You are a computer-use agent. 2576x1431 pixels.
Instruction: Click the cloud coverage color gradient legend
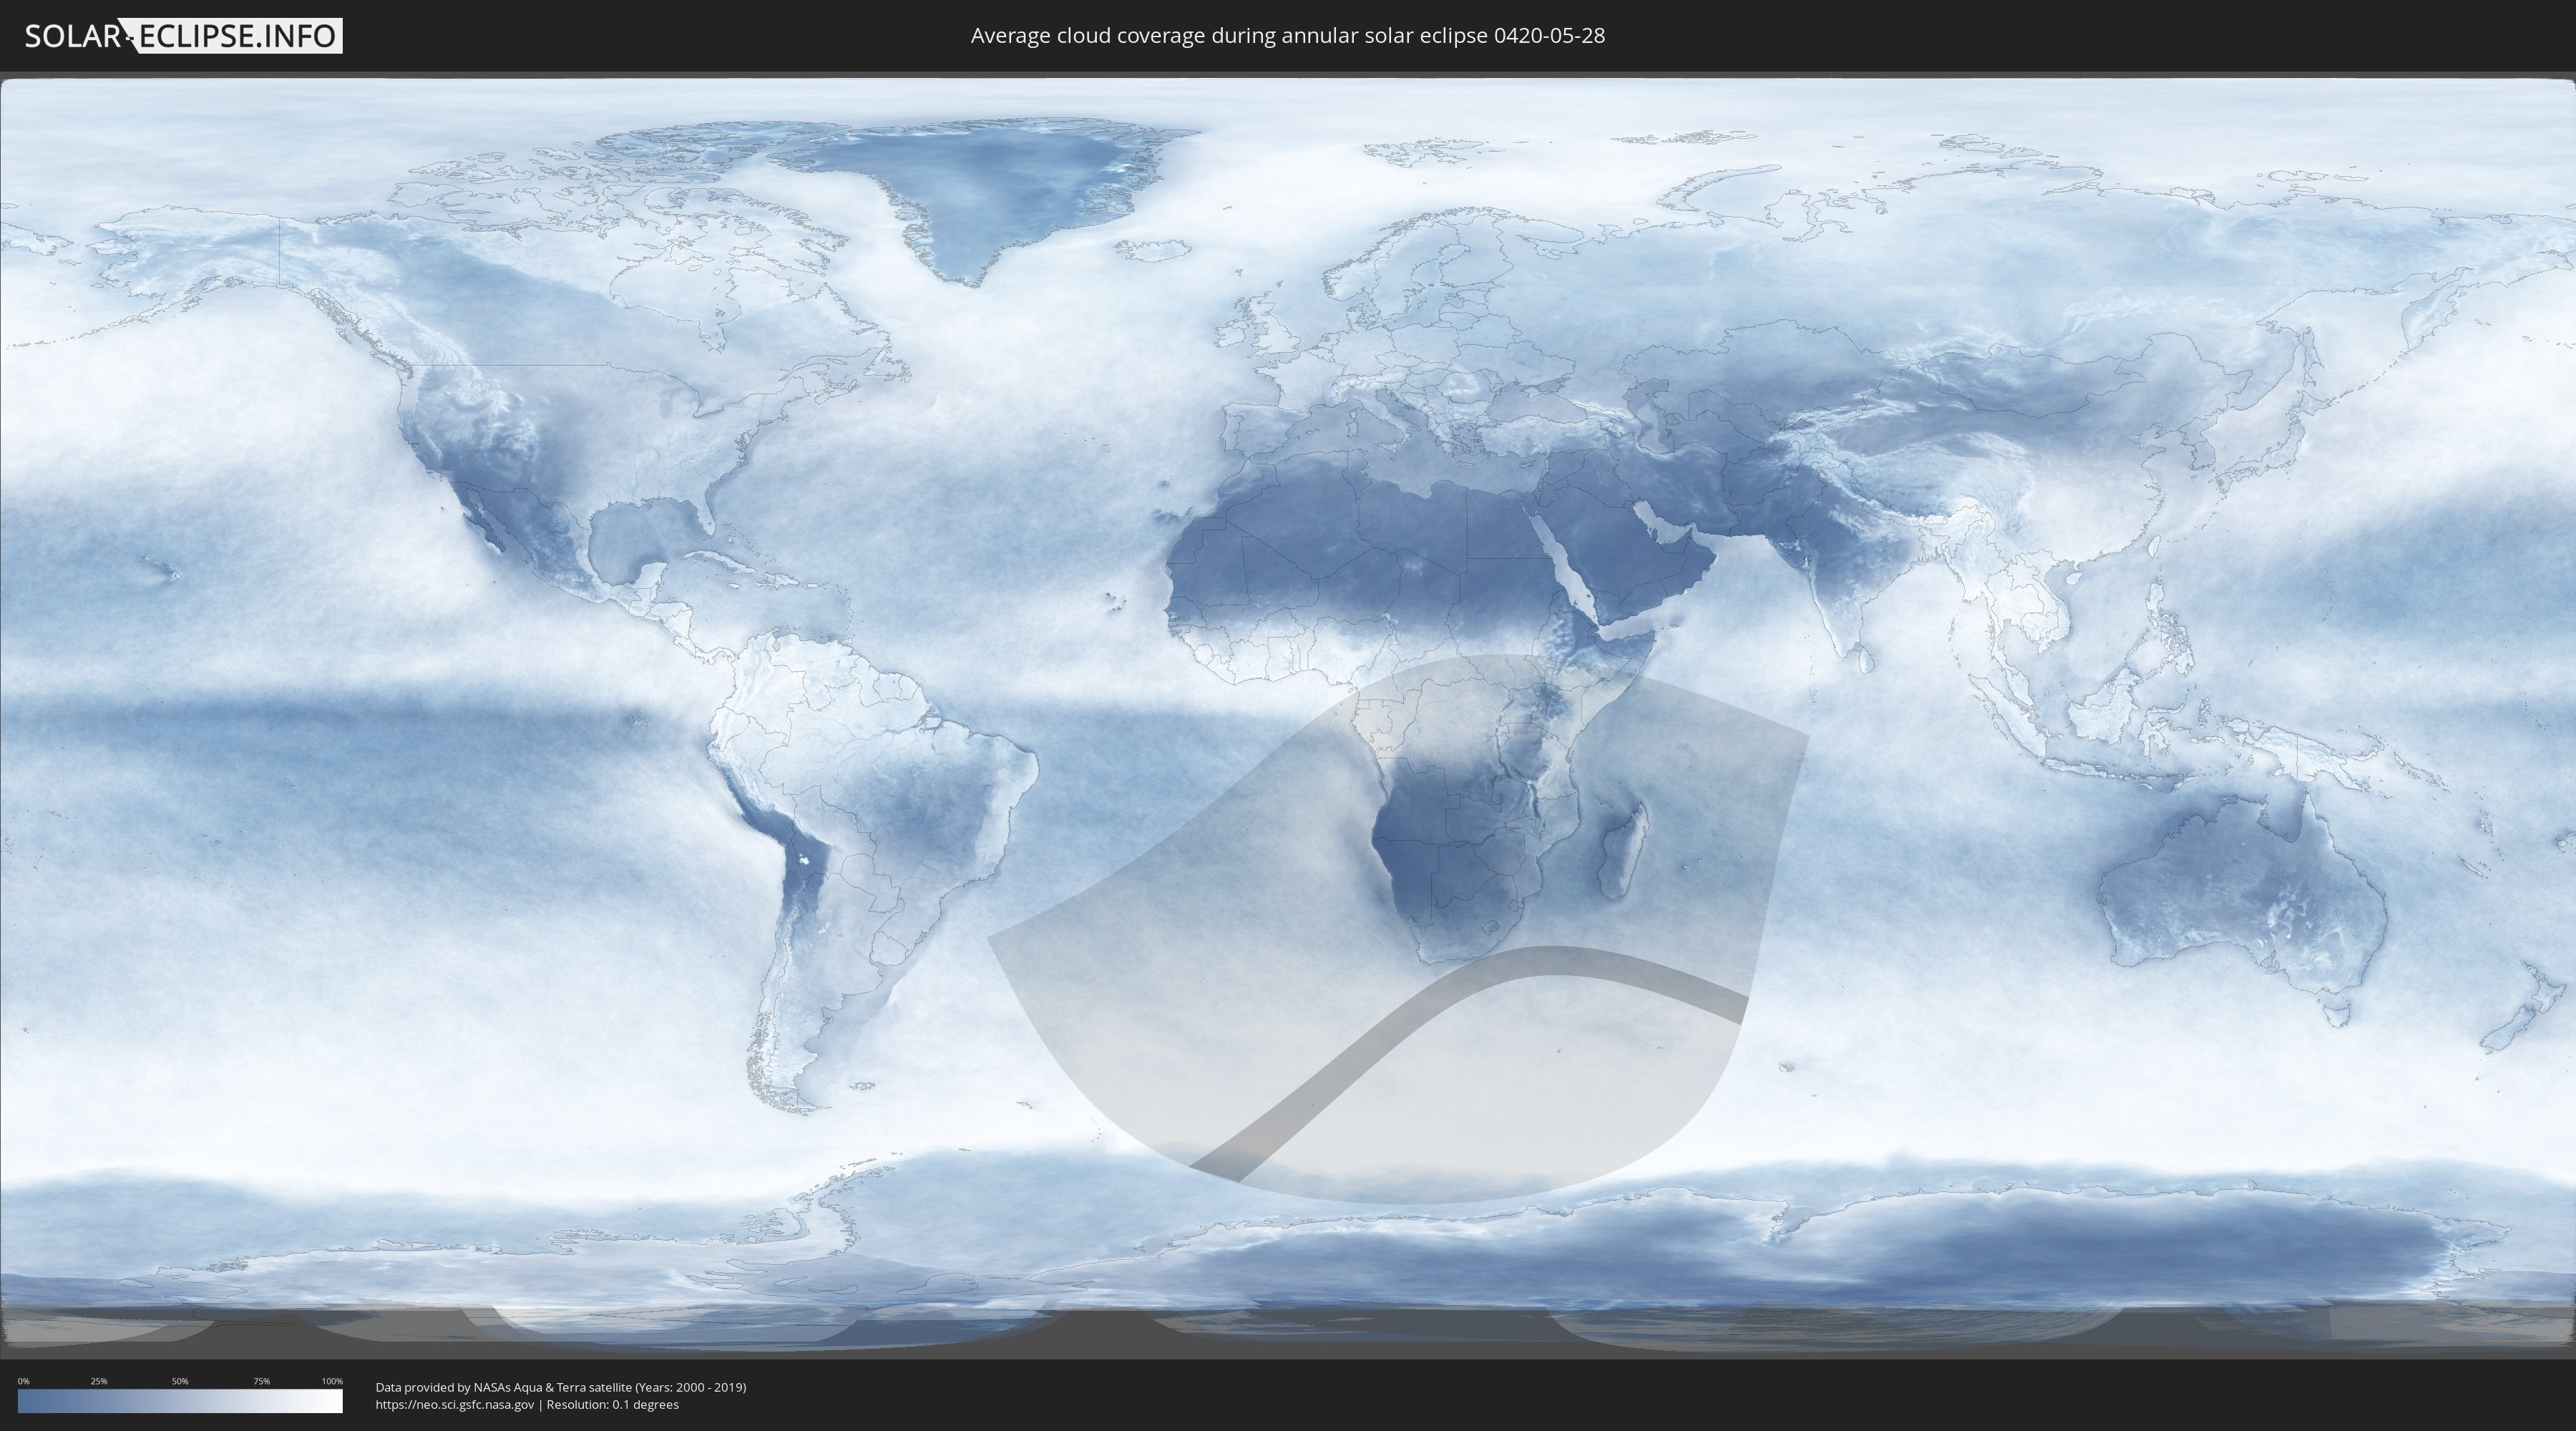(x=180, y=1401)
